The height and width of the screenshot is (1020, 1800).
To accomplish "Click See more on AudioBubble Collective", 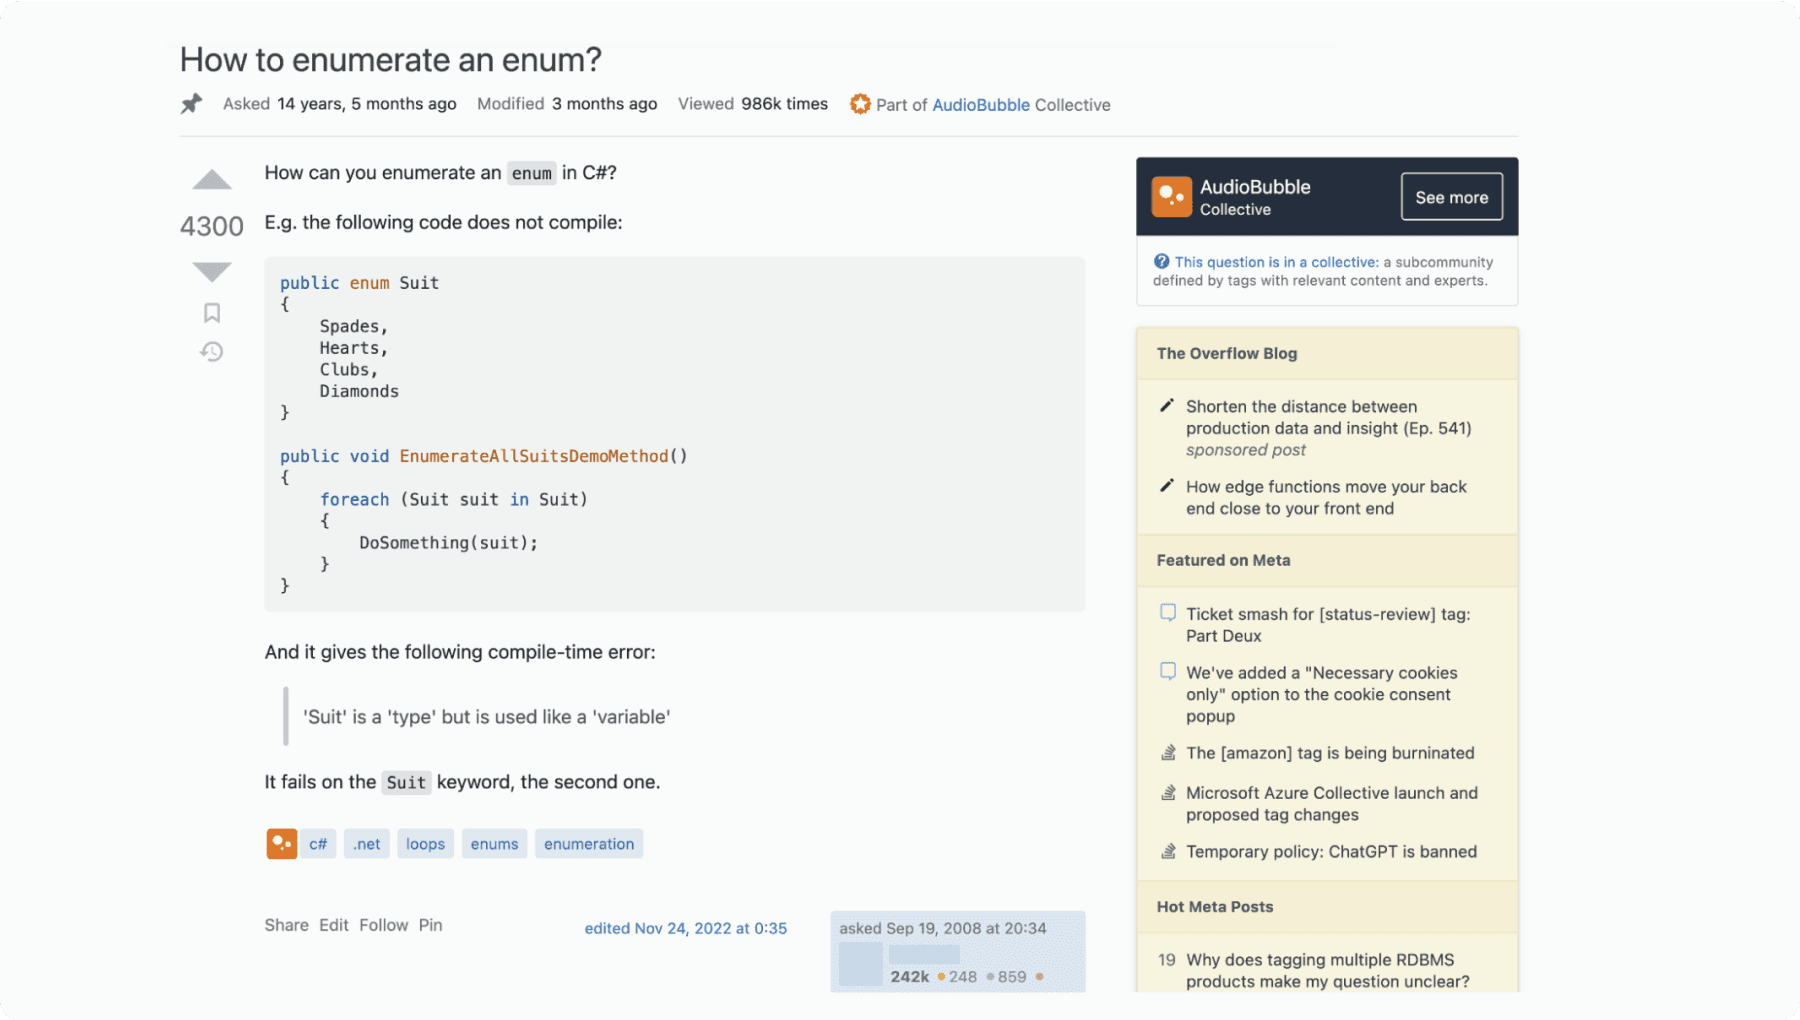I will pyautogui.click(x=1451, y=197).
